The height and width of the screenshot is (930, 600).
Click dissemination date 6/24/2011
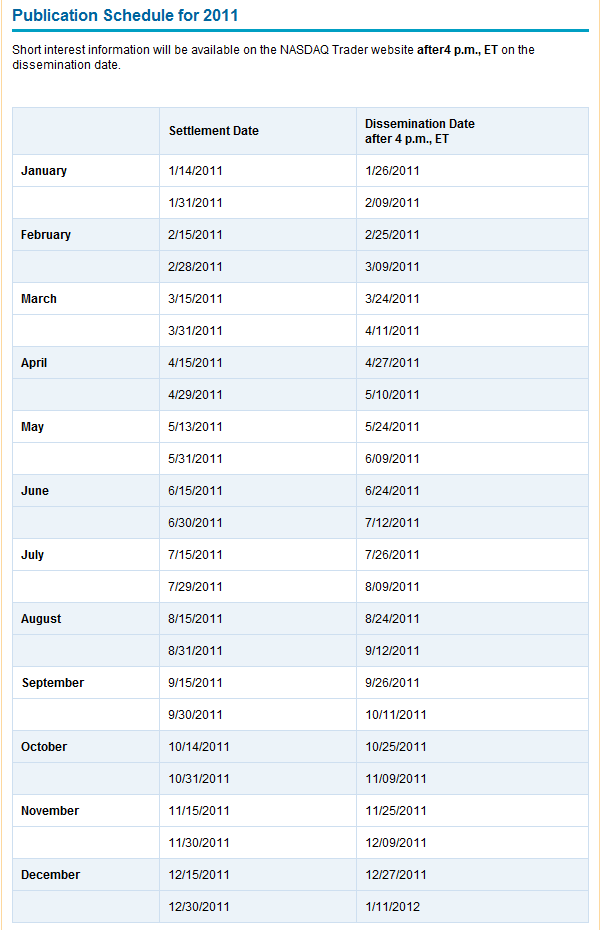392,491
